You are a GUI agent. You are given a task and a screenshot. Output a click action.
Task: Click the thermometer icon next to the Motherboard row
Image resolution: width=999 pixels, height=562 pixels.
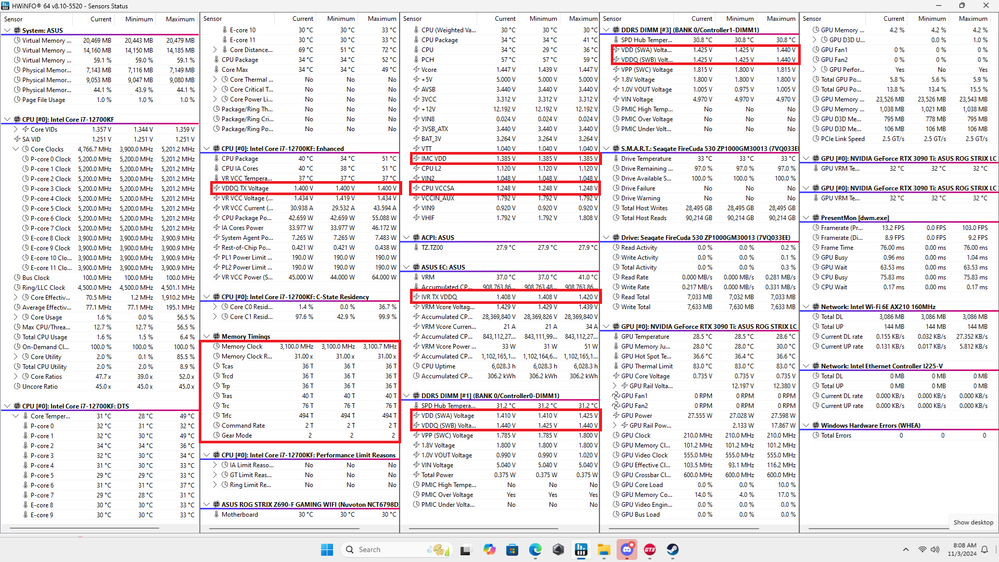(216, 515)
